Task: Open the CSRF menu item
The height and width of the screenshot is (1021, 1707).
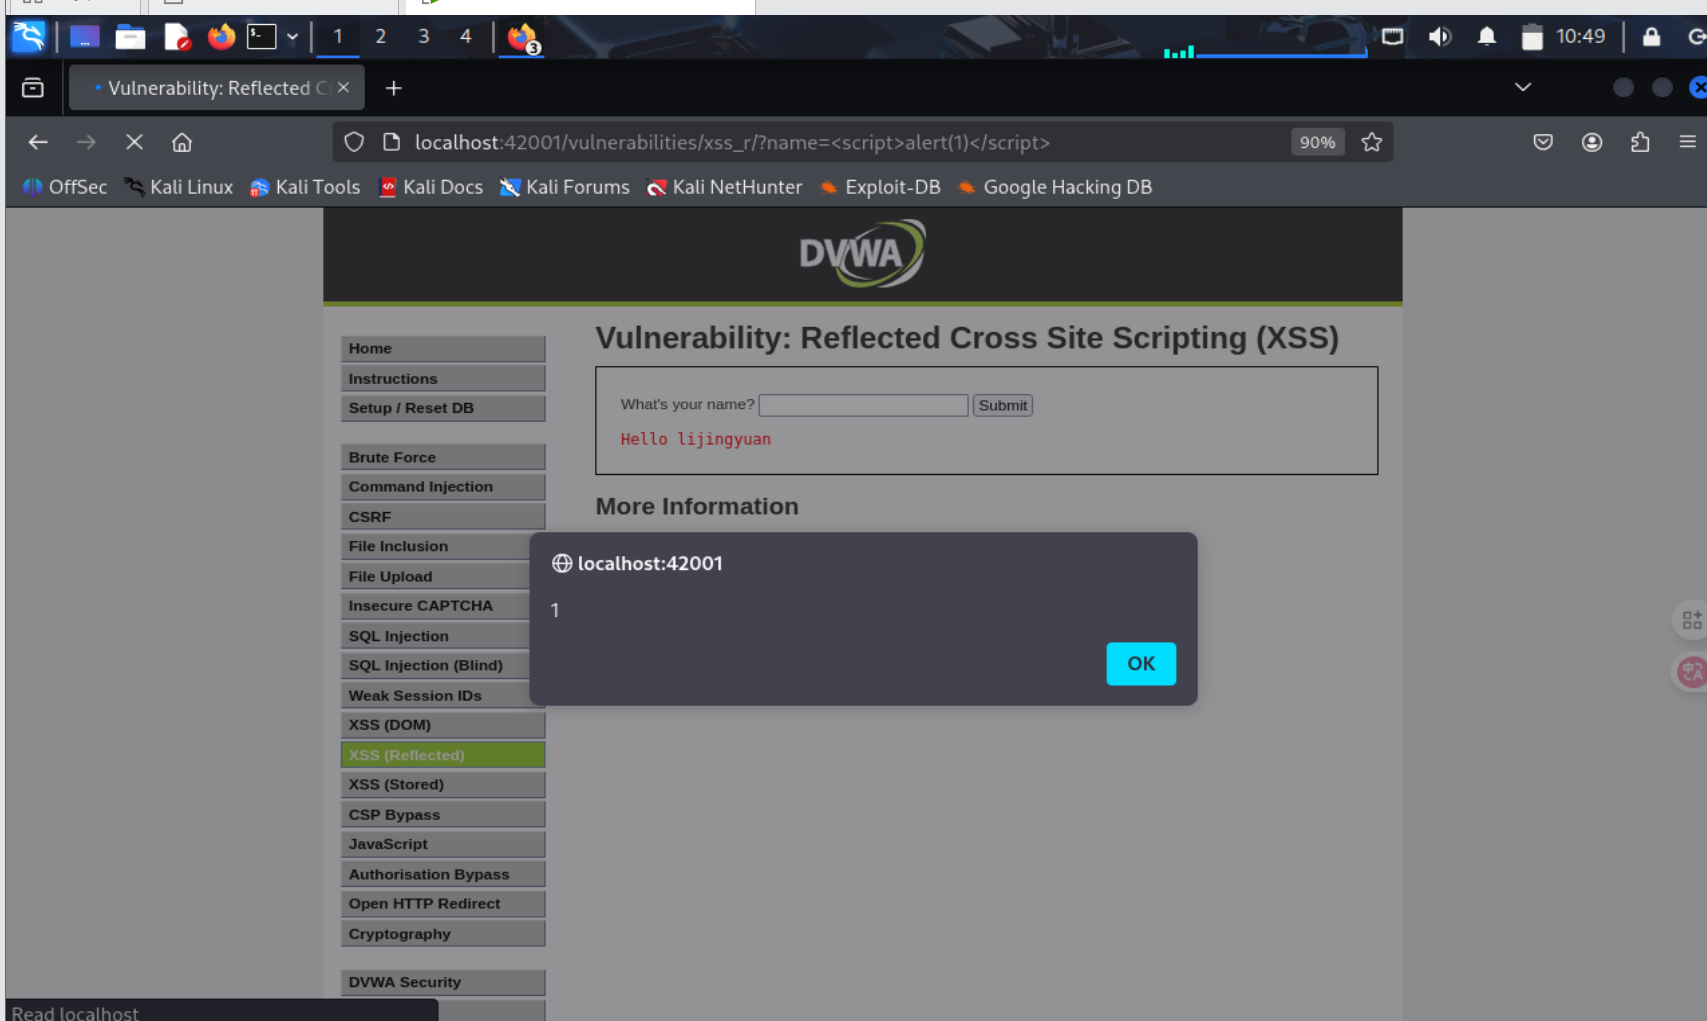Action: 443,516
